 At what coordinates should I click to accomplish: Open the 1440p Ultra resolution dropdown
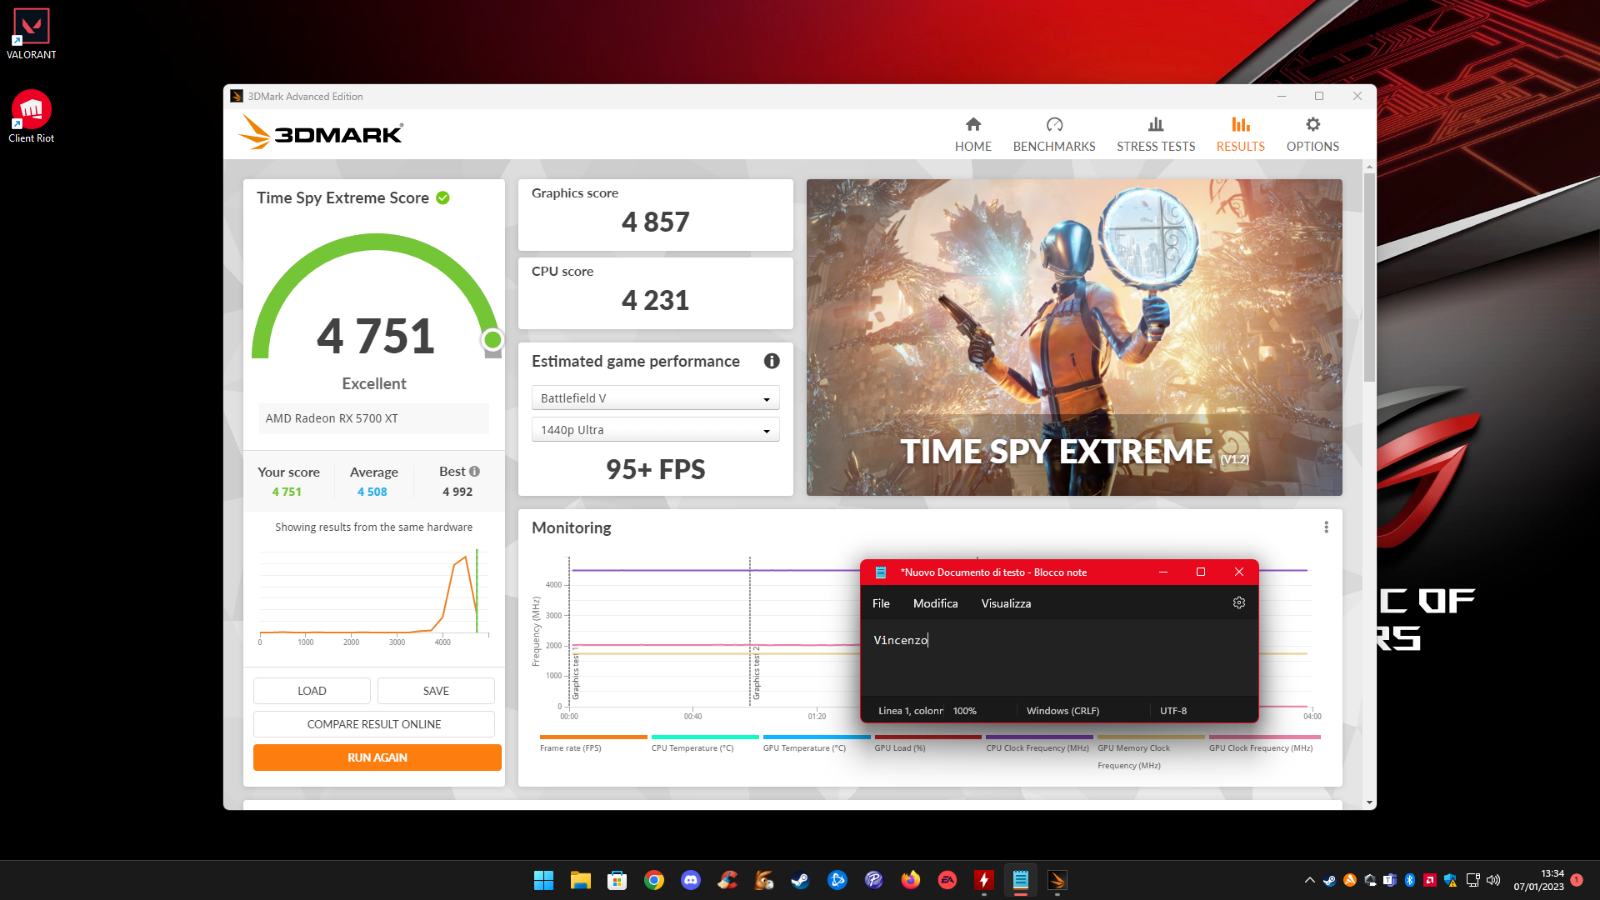655,430
